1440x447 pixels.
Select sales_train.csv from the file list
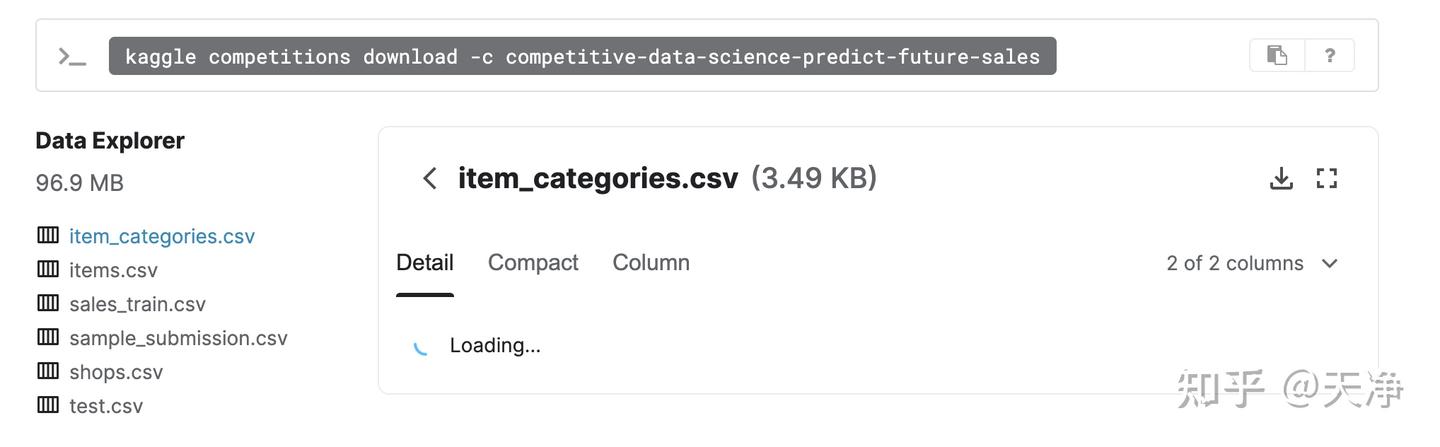pyautogui.click(x=137, y=304)
